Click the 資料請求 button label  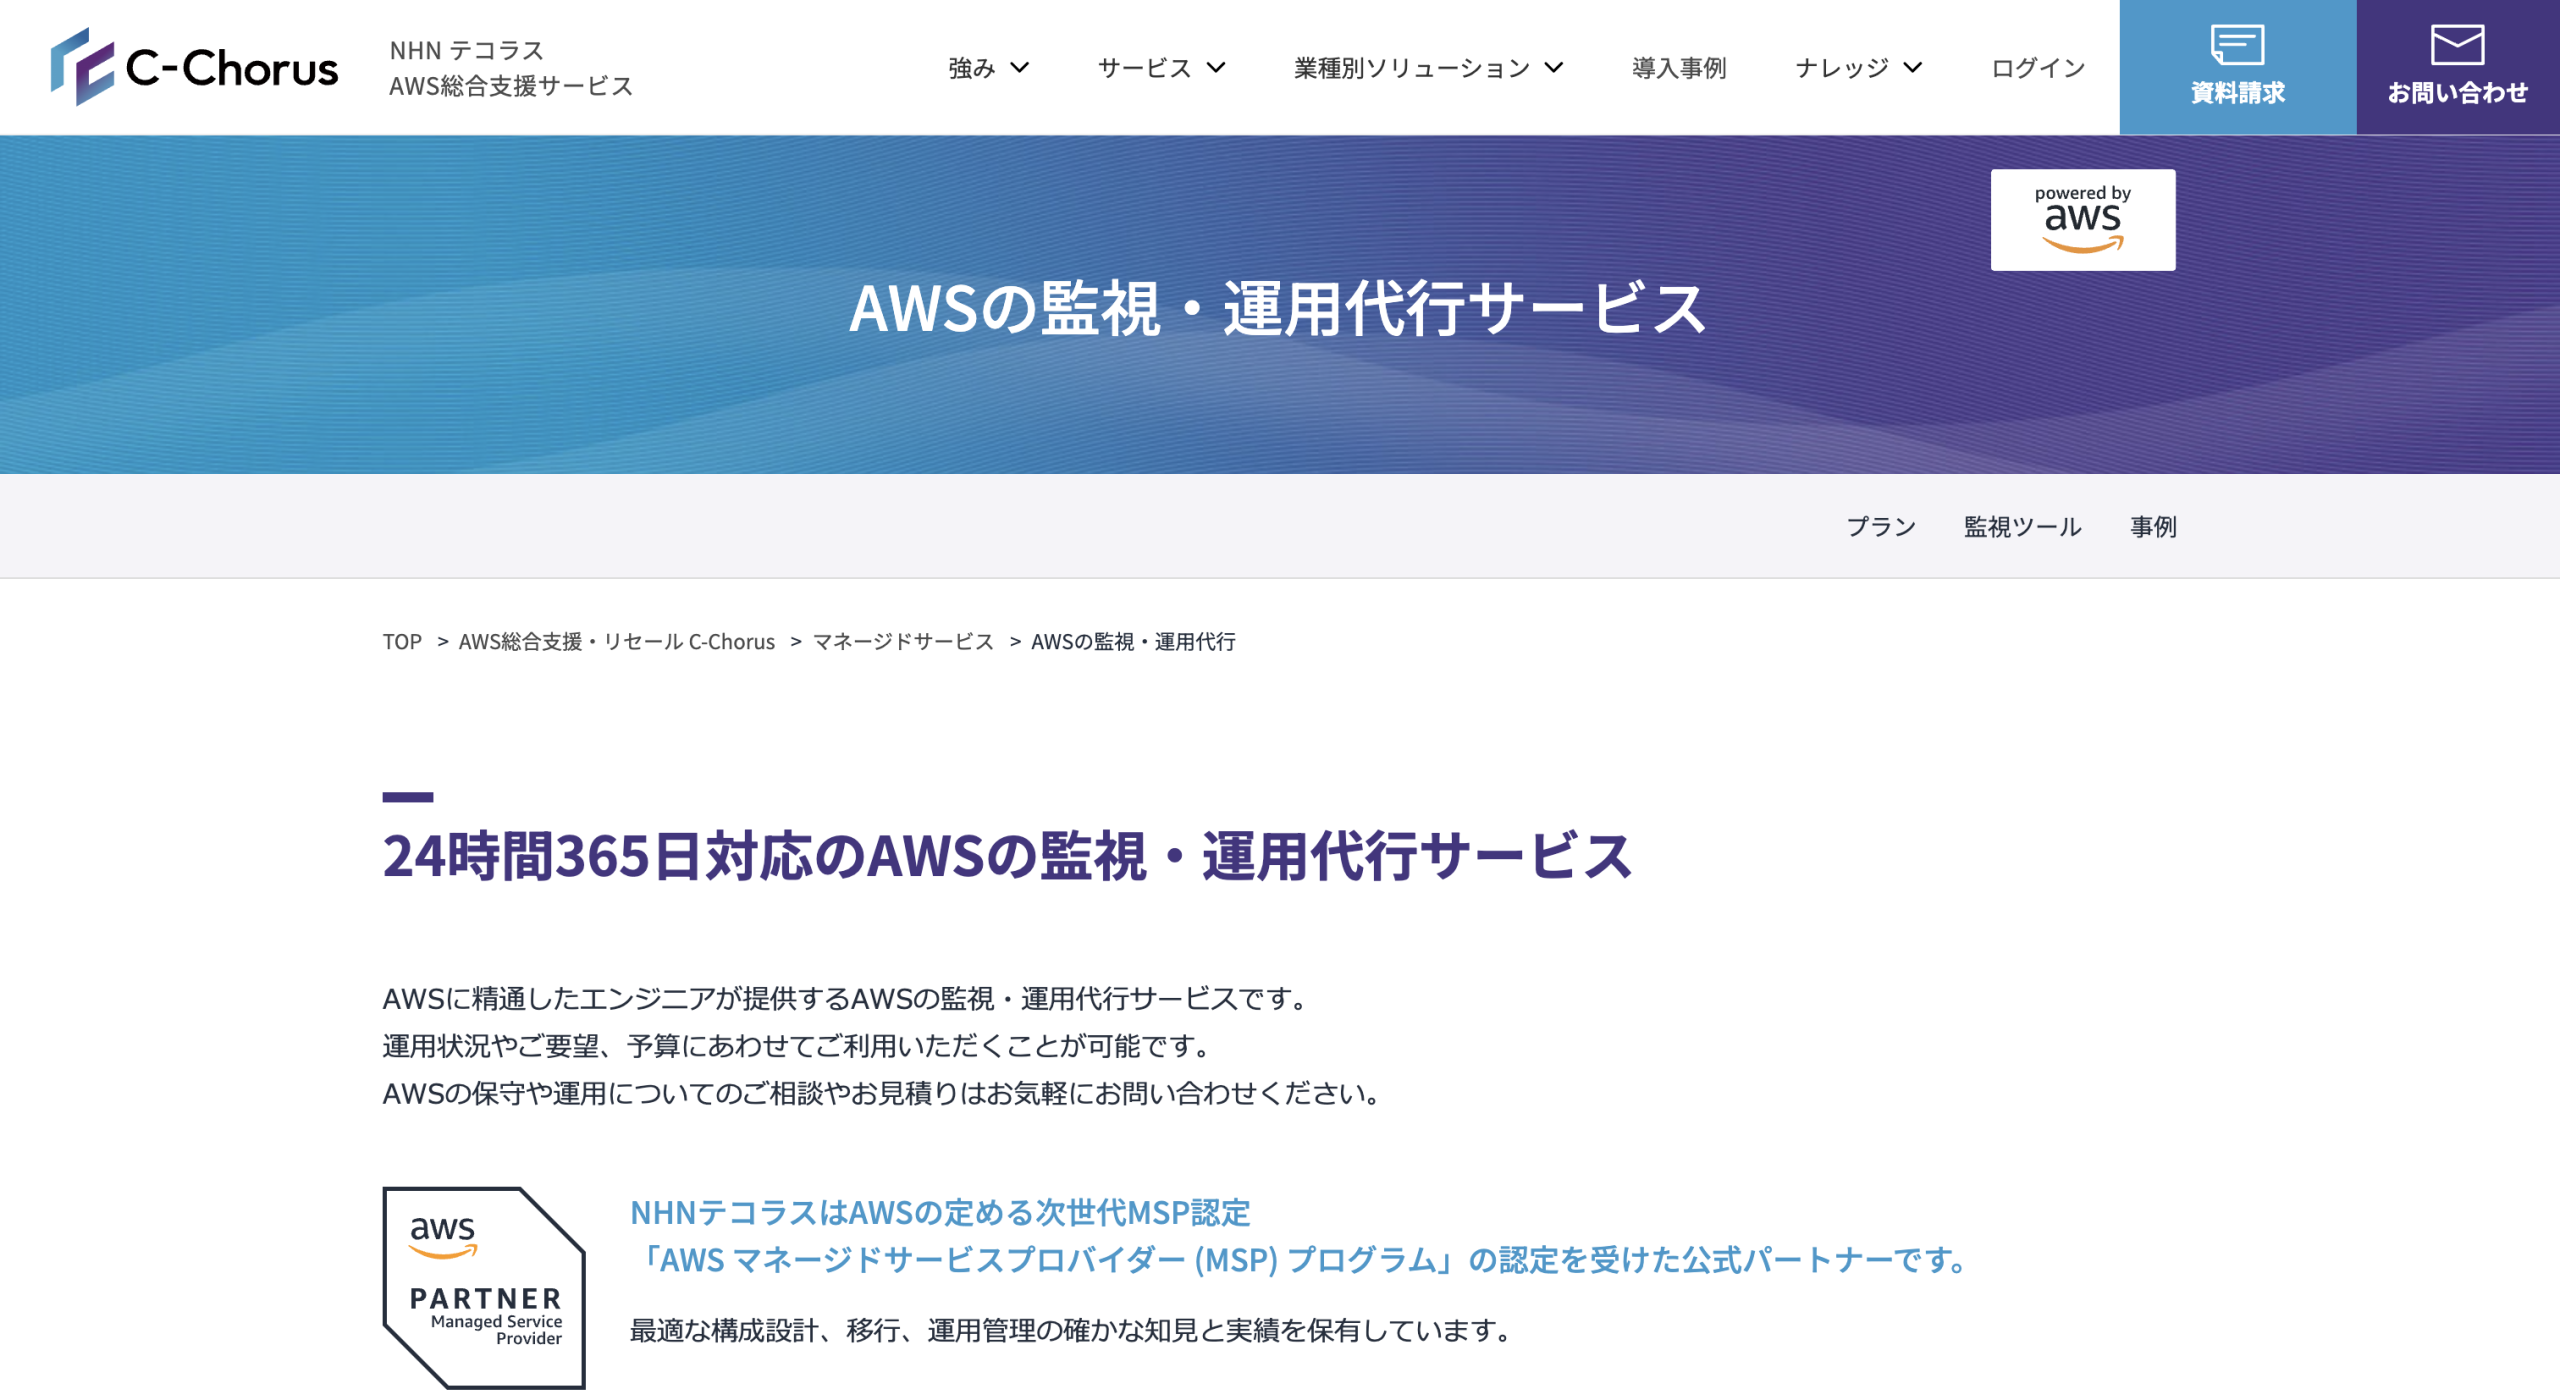(x=2237, y=93)
